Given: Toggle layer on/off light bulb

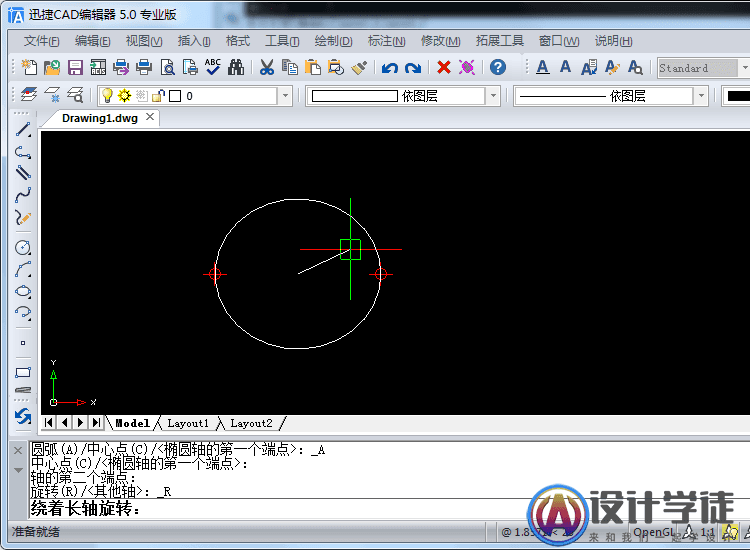Looking at the screenshot, I should point(108,96).
